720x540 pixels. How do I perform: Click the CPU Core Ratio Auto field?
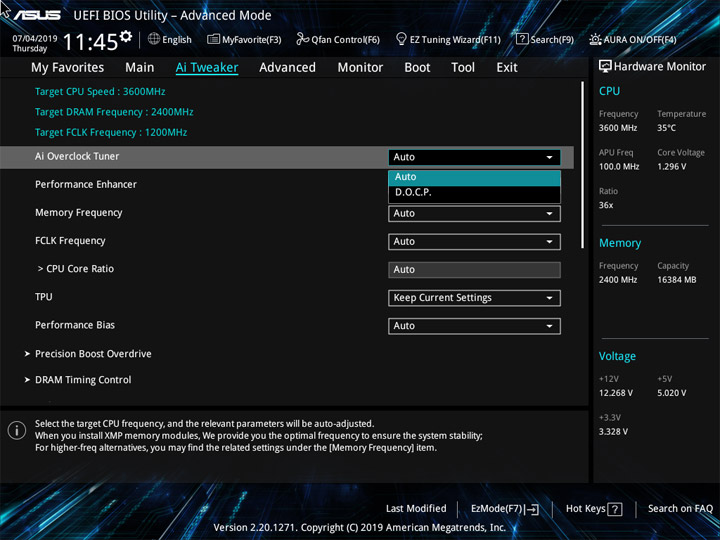pyautogui.click(x=474, y=270)
